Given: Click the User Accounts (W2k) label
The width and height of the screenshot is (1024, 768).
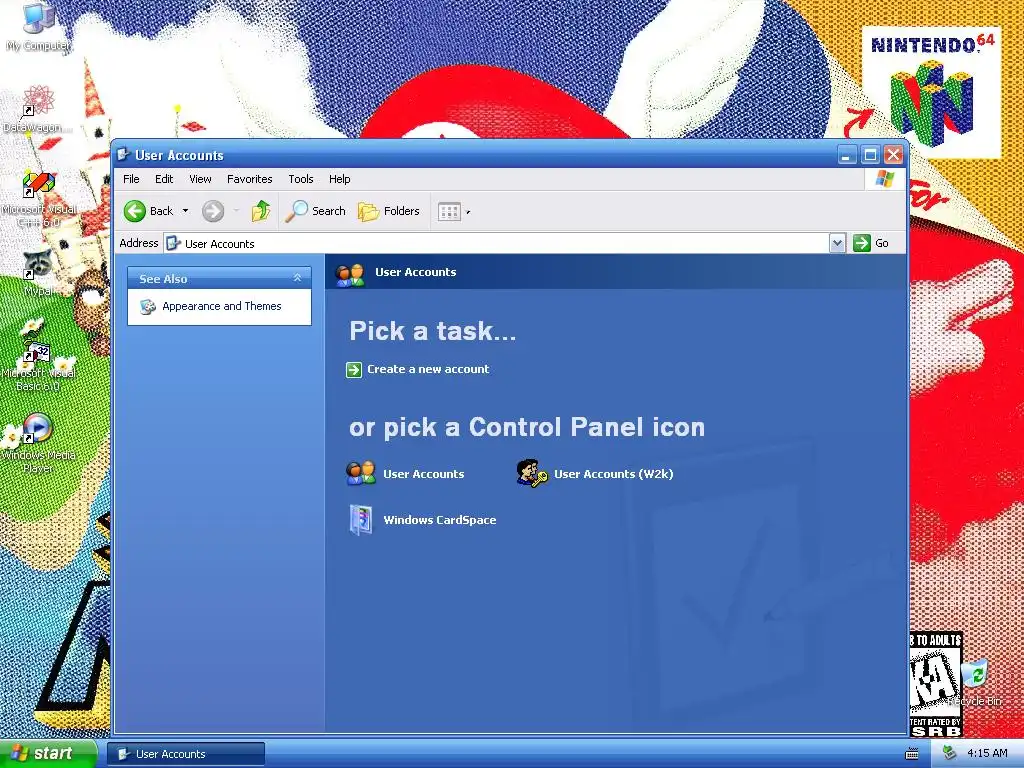Looking at the screenshot, I should pos(613,474).
